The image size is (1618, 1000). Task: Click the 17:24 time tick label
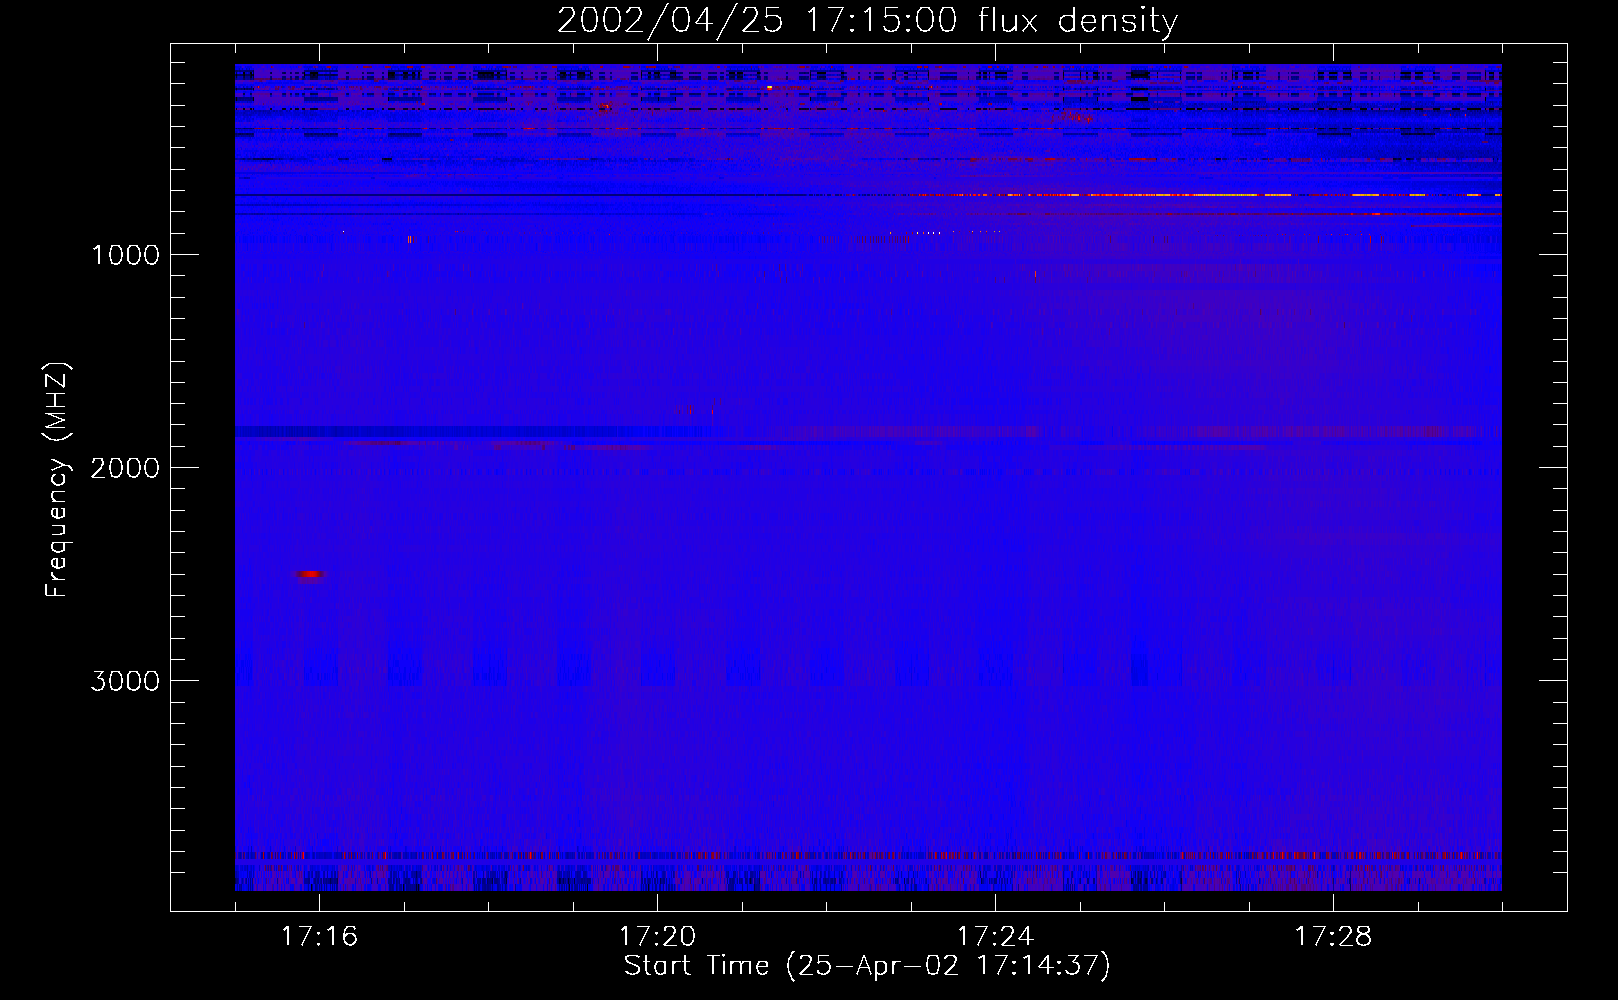coord(995,936)
